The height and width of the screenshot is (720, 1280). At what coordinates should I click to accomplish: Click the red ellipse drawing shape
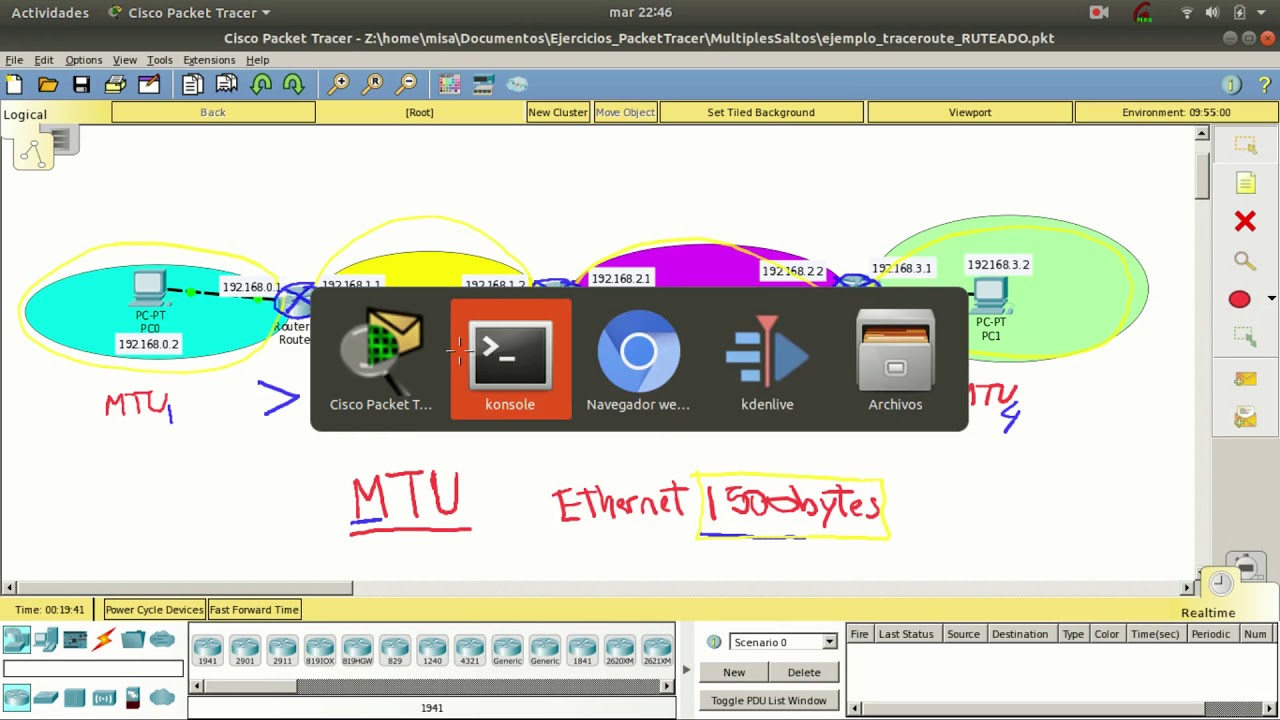[1239, 299]
